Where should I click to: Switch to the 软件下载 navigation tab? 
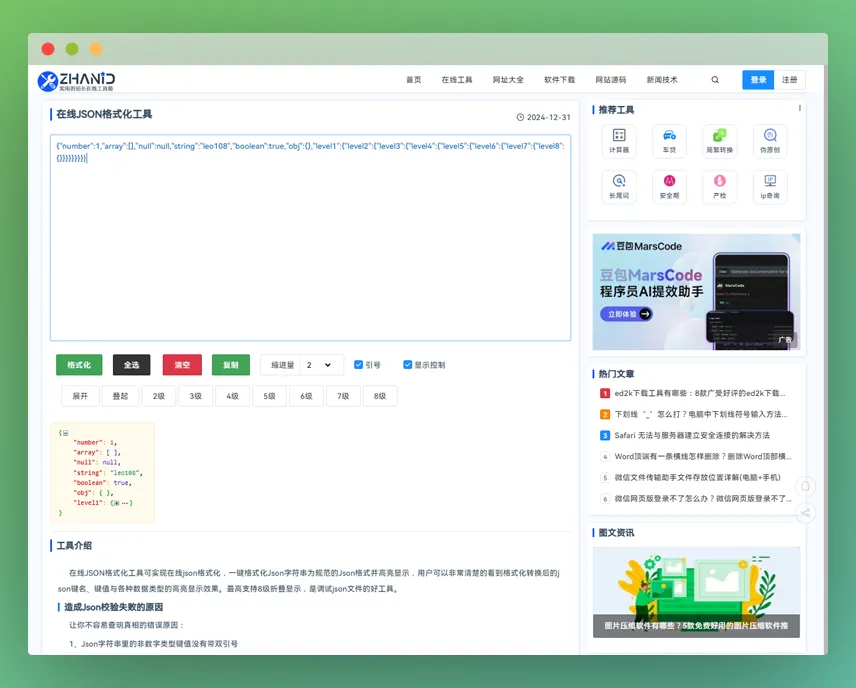coord(559,79)
